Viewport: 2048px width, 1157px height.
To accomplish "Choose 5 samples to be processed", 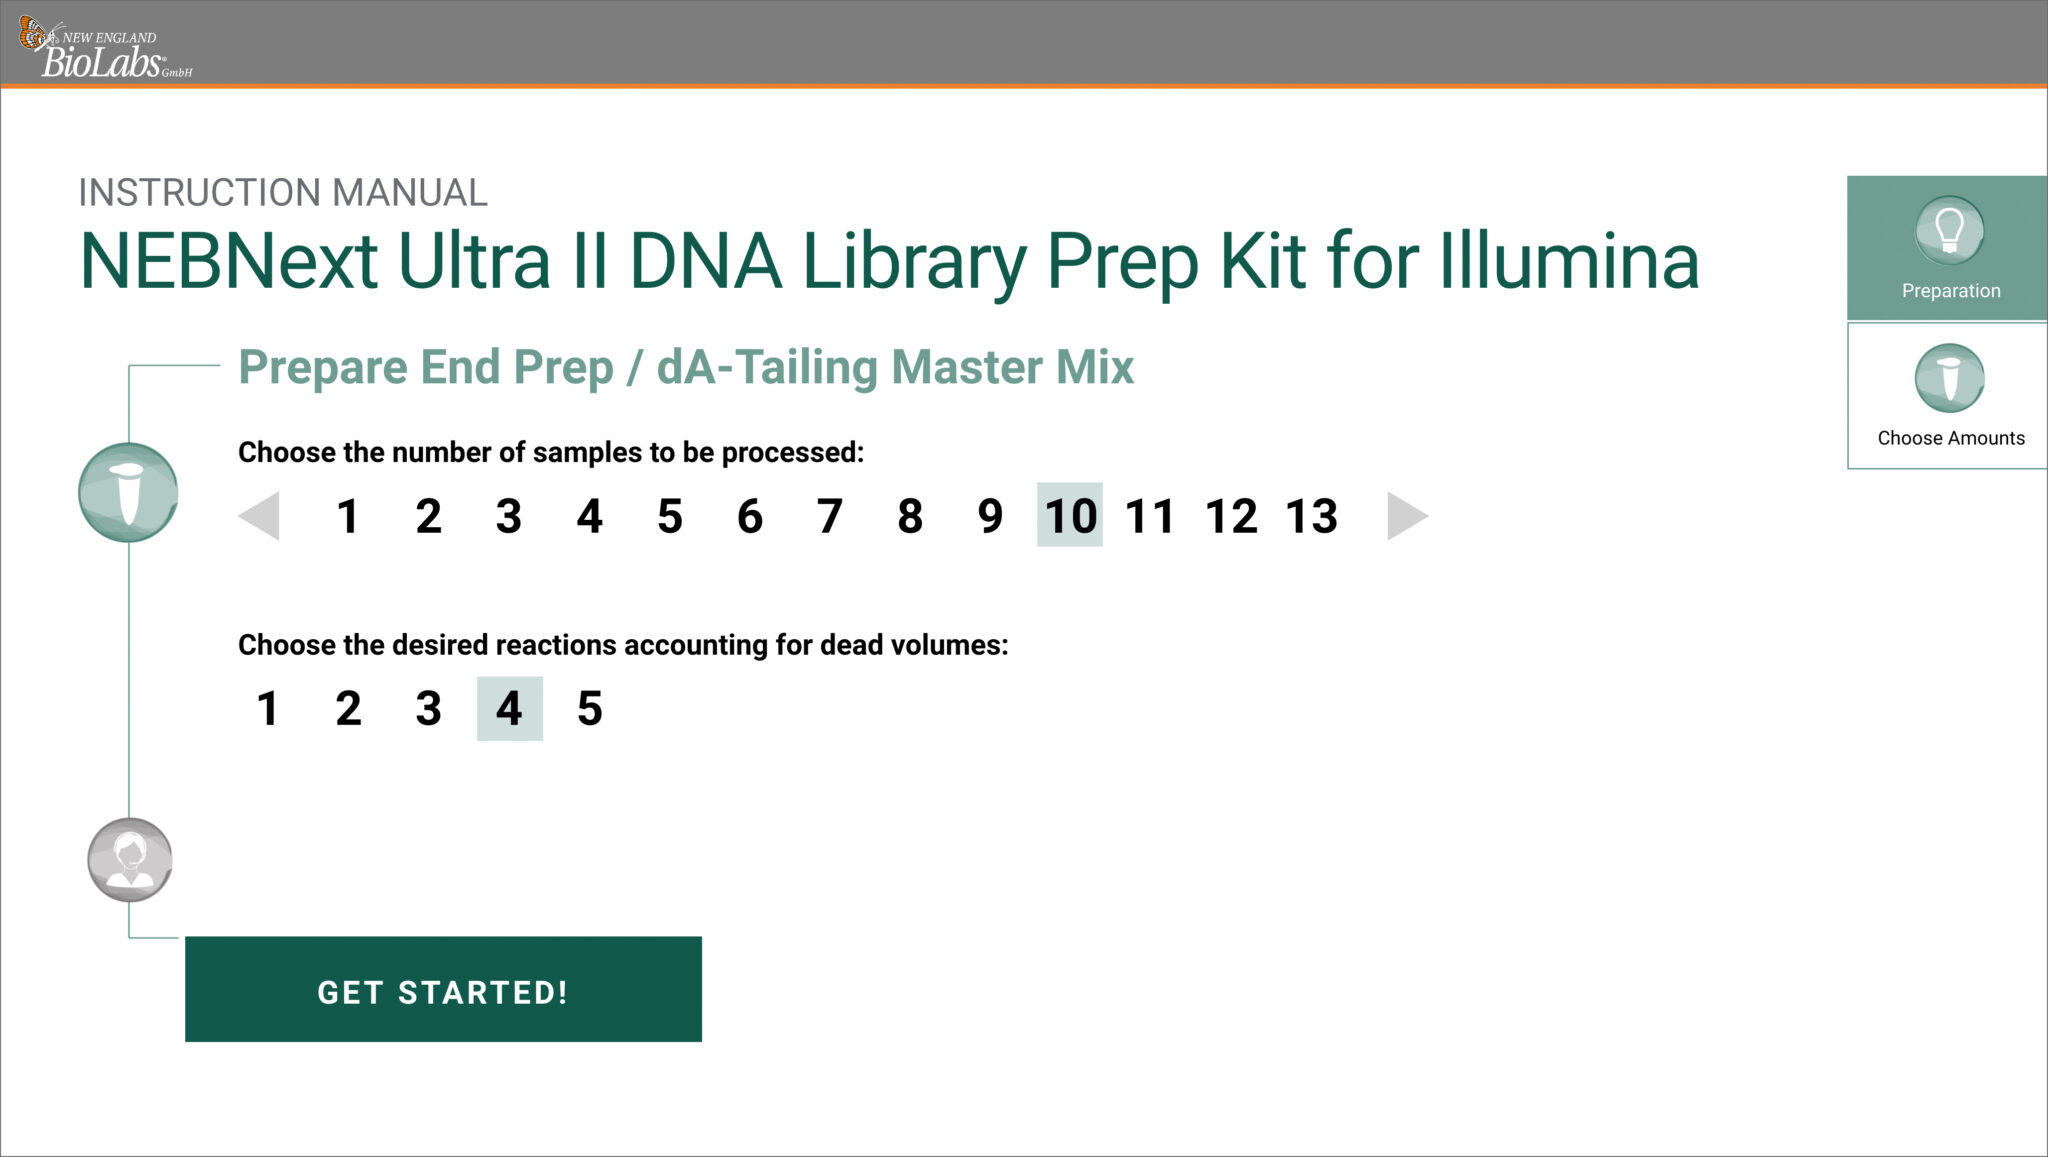I will 669,517.
